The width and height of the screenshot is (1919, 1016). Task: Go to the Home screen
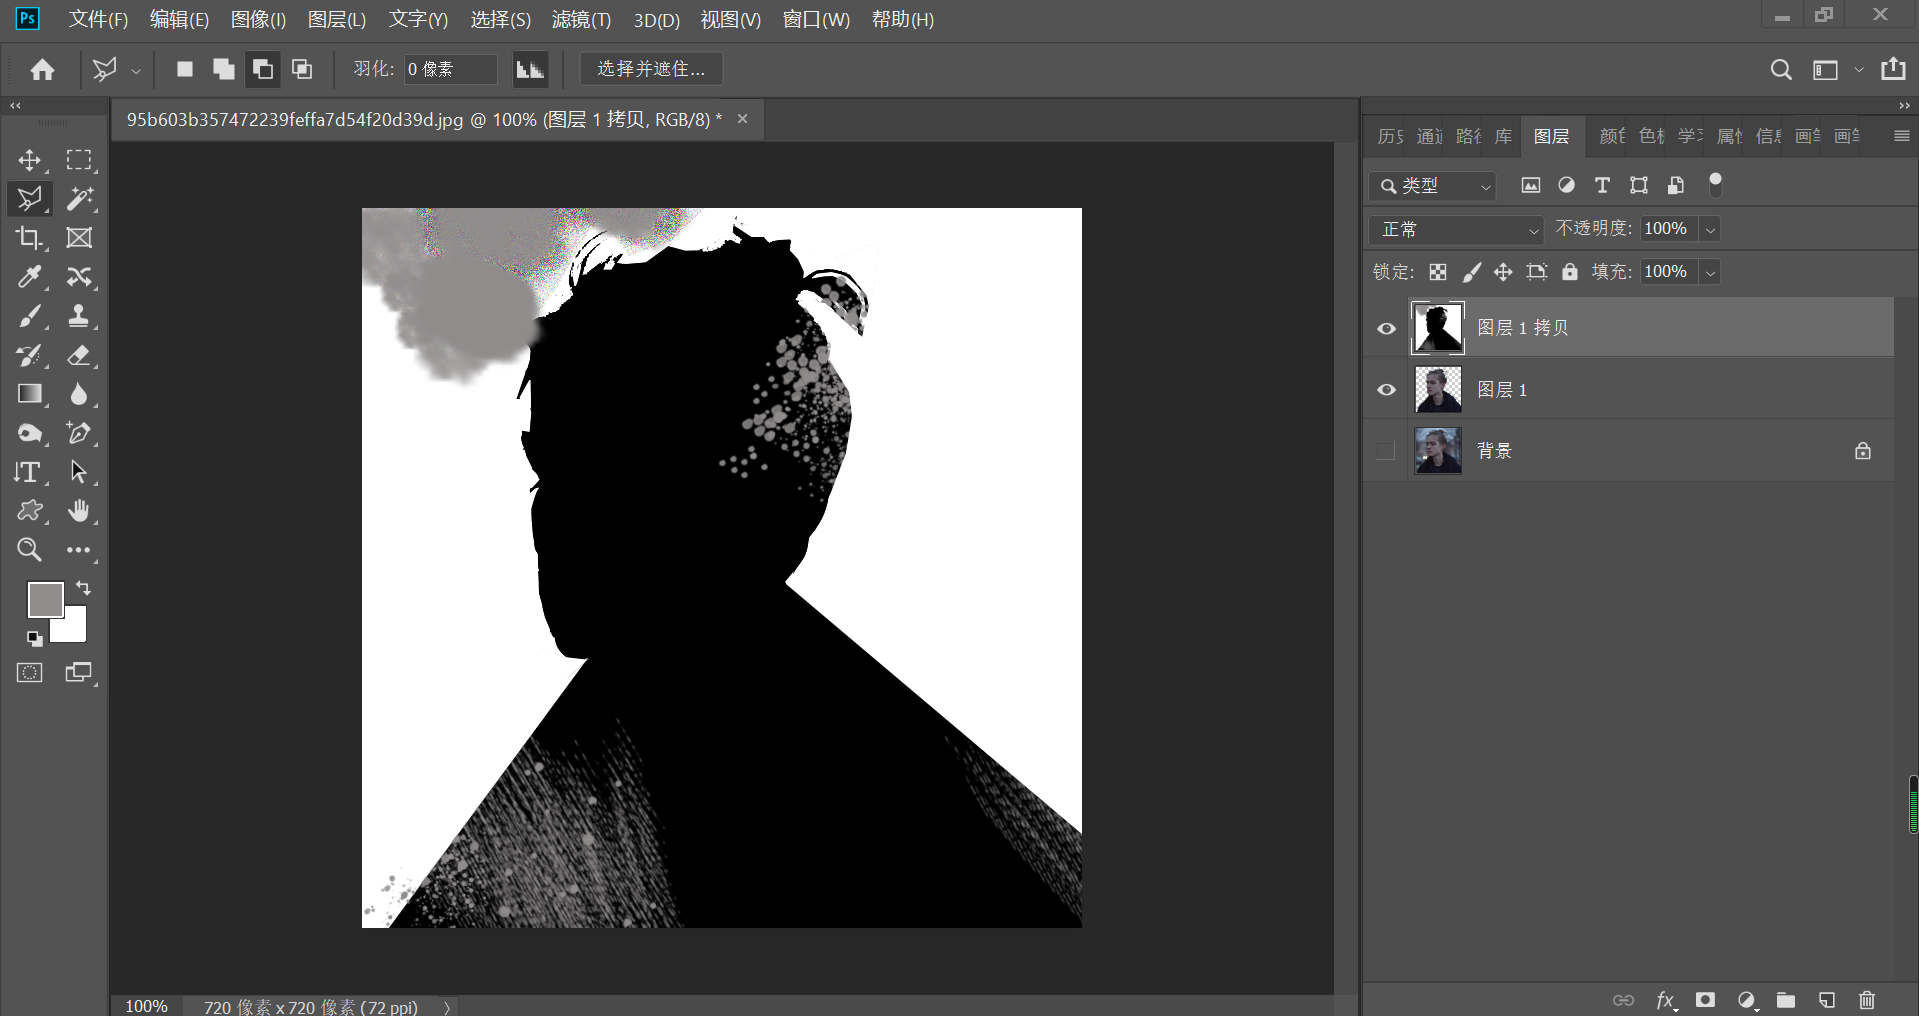click(x=42, y=69)
